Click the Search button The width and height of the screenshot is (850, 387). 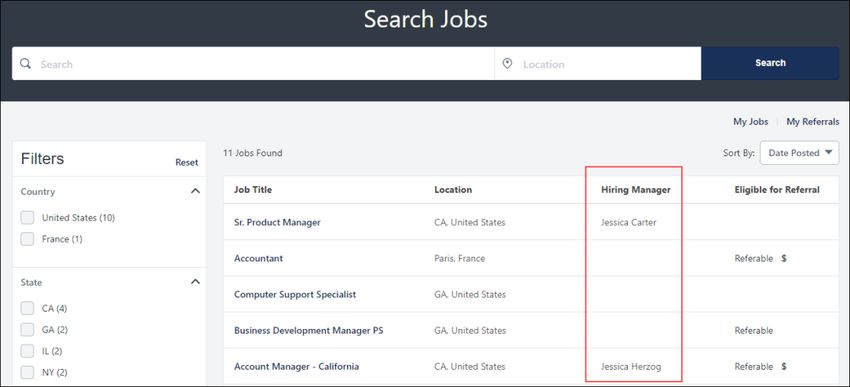coord(770,63)
